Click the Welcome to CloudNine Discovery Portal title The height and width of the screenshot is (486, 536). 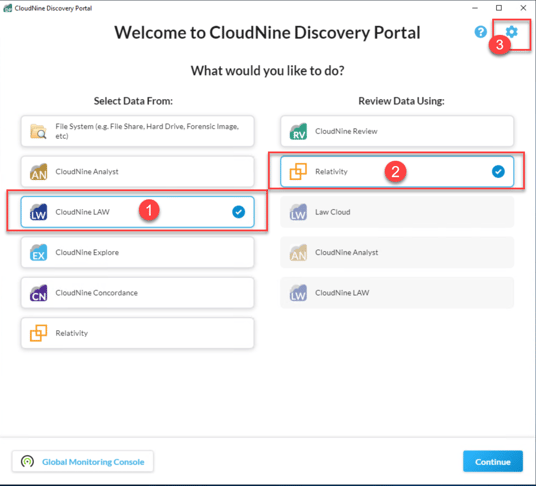(267, 33)
